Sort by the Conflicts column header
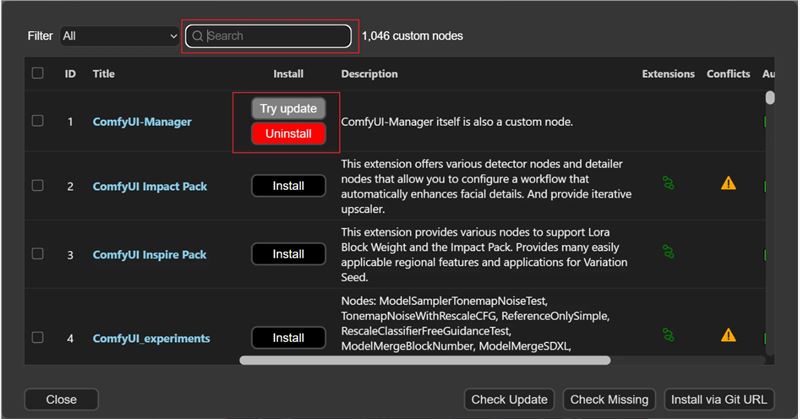The width and height of the screenshot is (800, 419). coord(729,74)
